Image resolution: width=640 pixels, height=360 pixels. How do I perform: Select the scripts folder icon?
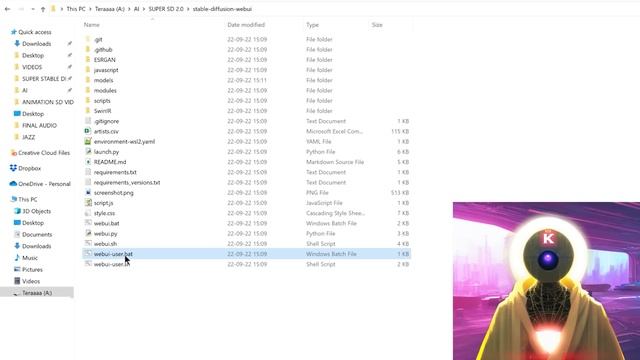coord(87,100)
